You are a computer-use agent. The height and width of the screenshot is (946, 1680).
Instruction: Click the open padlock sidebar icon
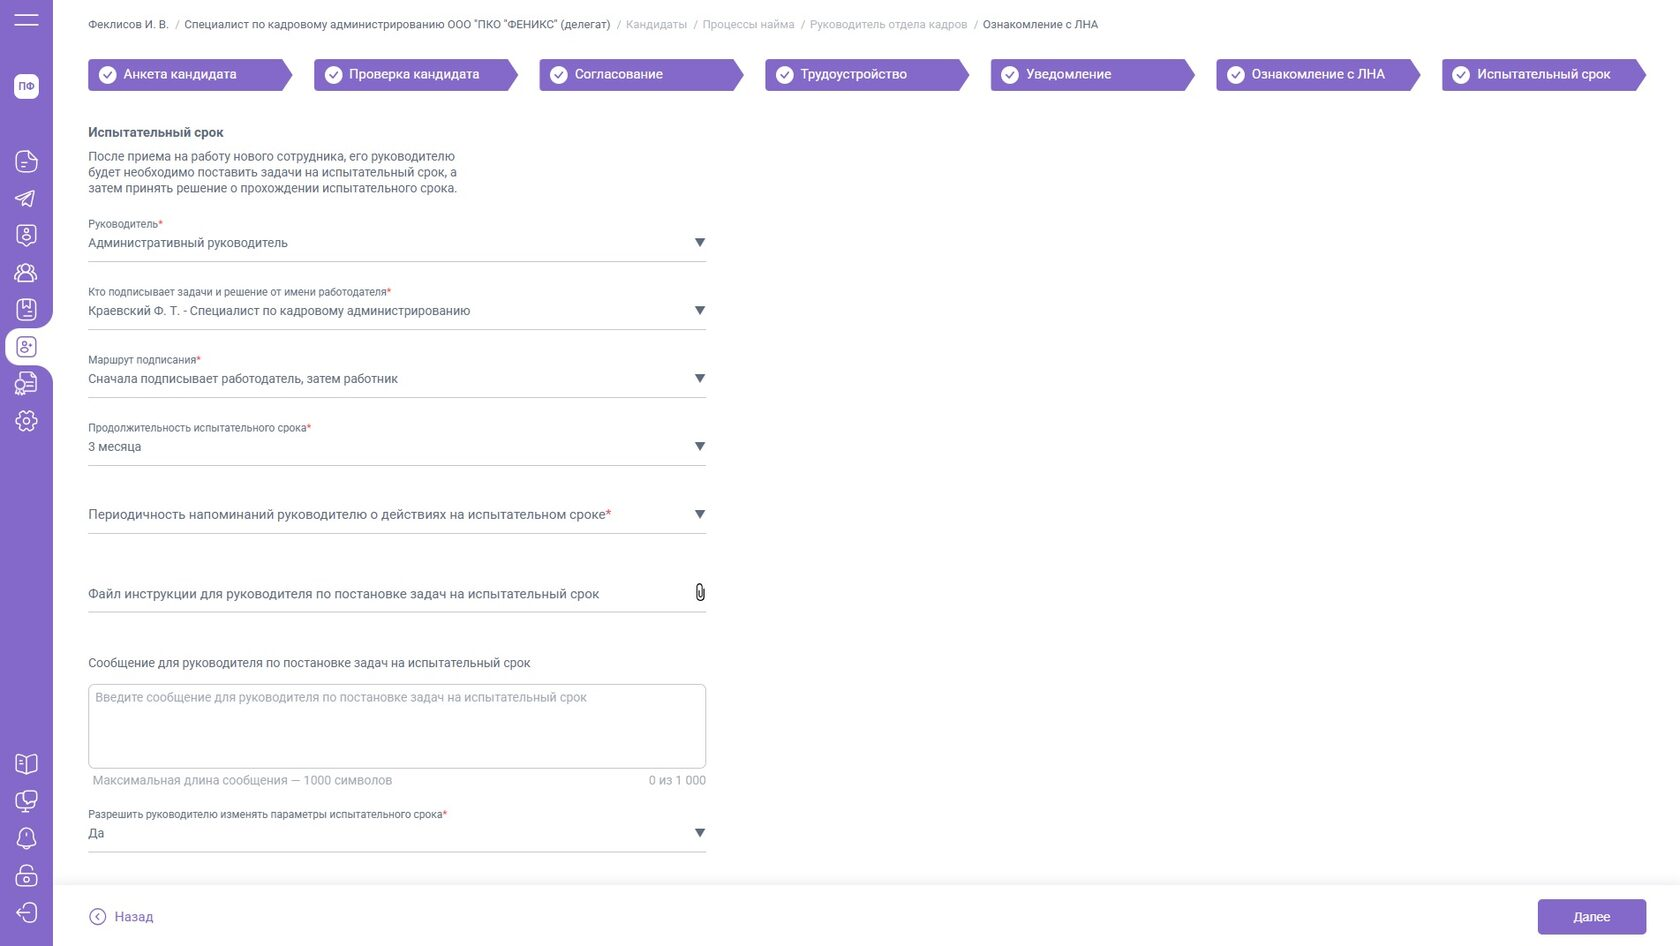coord(26,875)
